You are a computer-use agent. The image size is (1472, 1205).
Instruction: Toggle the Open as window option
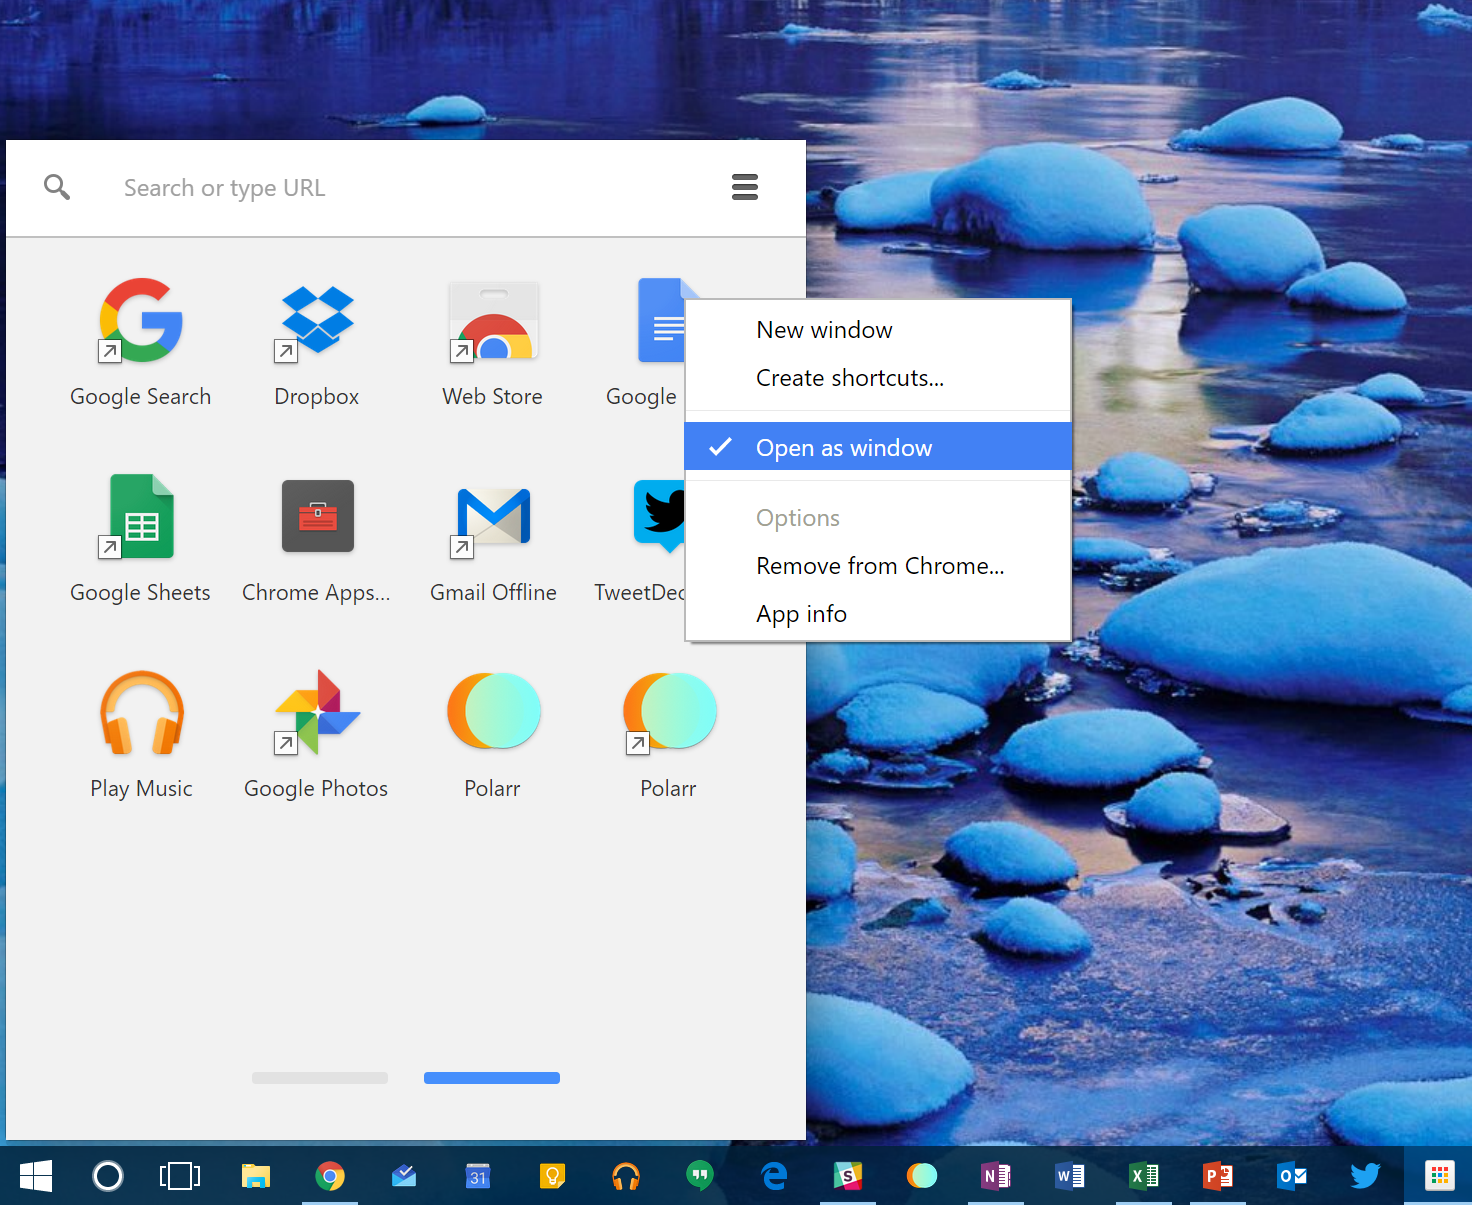[x=878, y=446]
